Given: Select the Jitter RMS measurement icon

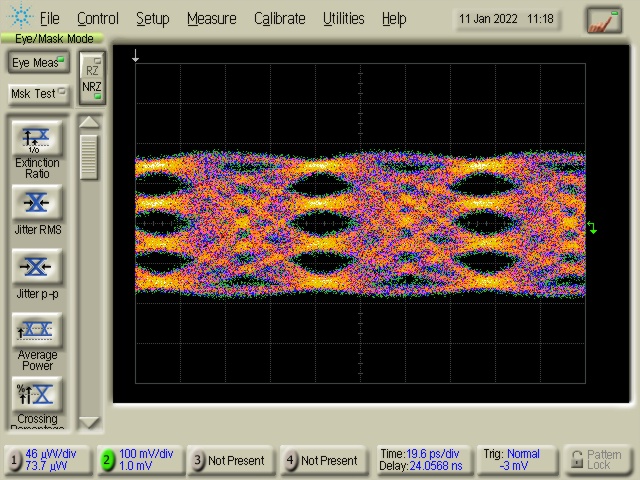Looking at the screenshot, I should pyautogui.click(x=37, y=204).
